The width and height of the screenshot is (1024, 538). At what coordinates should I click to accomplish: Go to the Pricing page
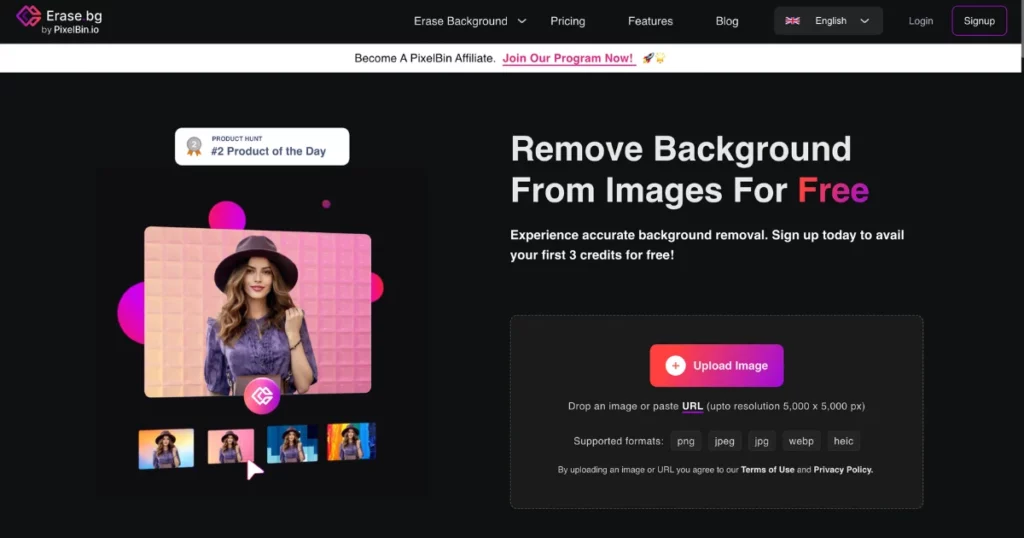568,21
